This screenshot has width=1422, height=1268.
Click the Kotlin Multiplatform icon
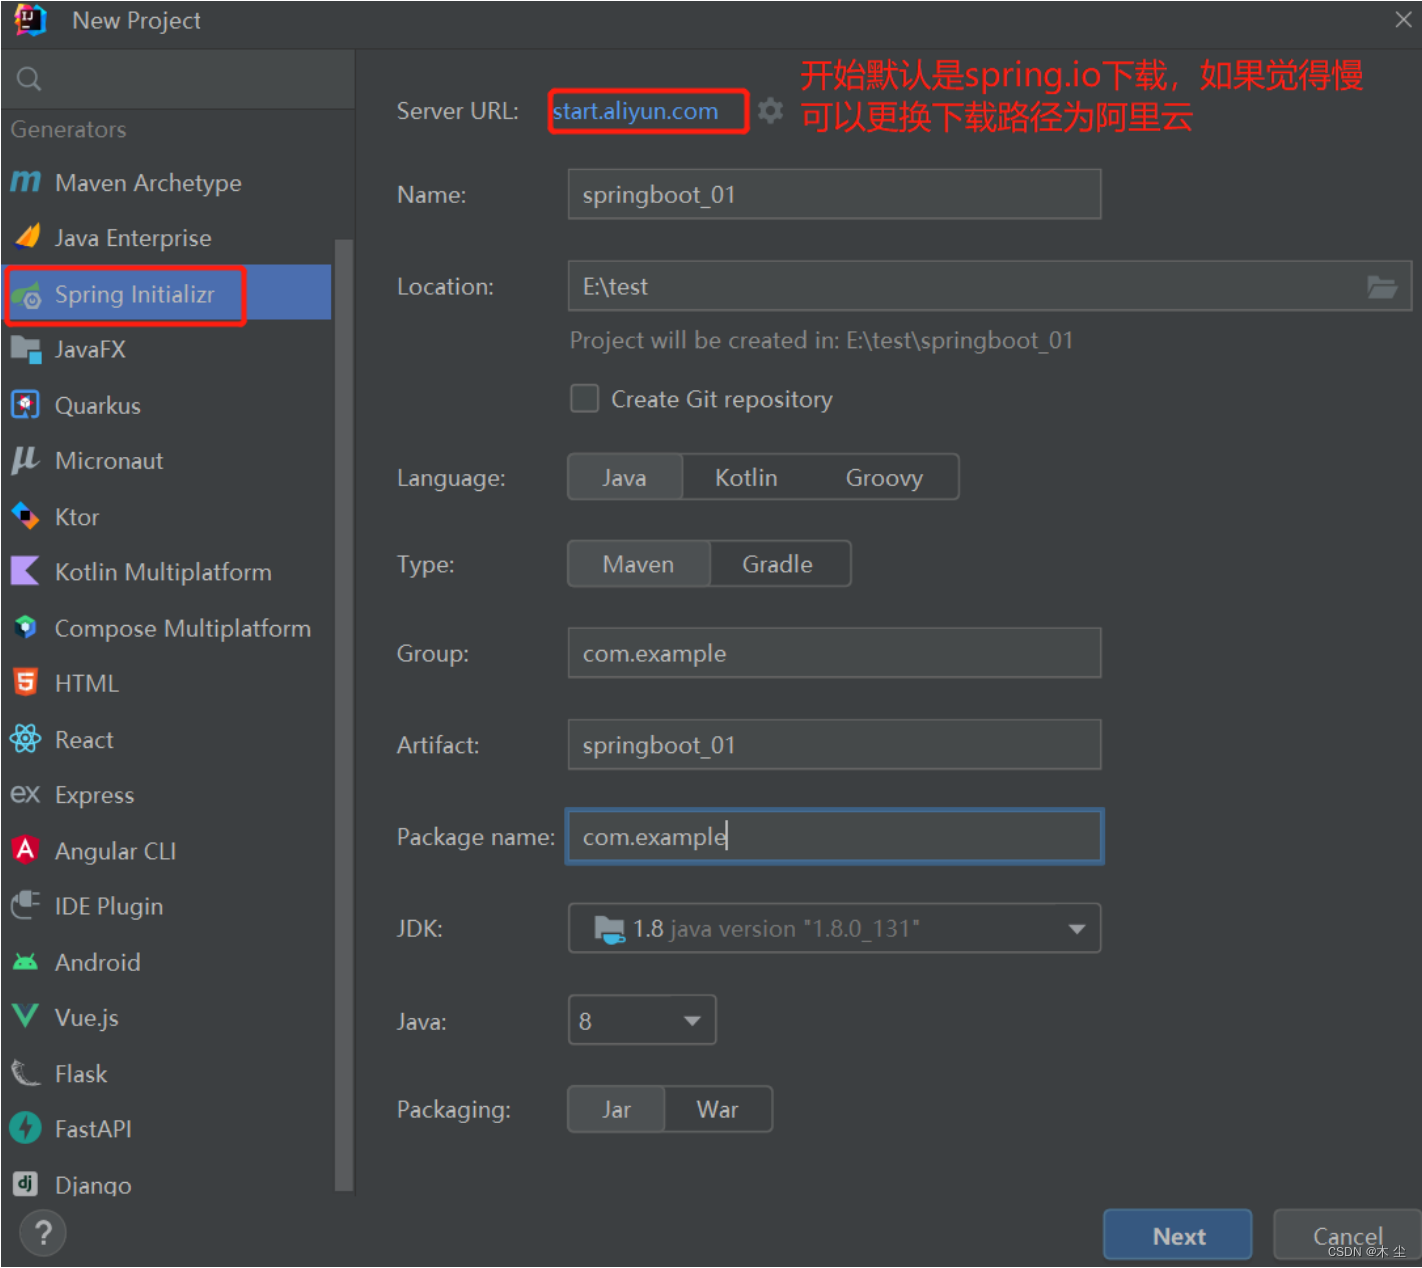[25, 571]
